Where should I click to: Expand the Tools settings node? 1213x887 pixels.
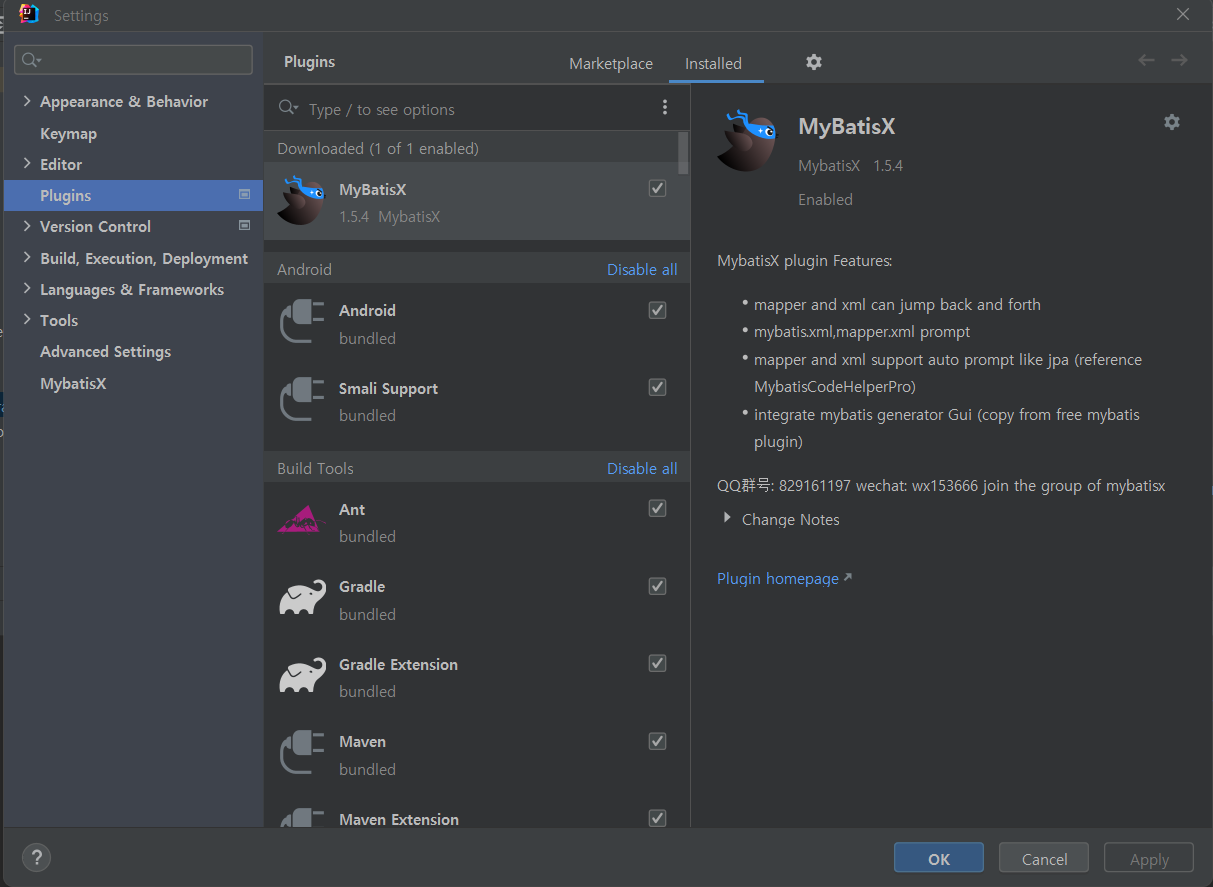click(27, 319)
